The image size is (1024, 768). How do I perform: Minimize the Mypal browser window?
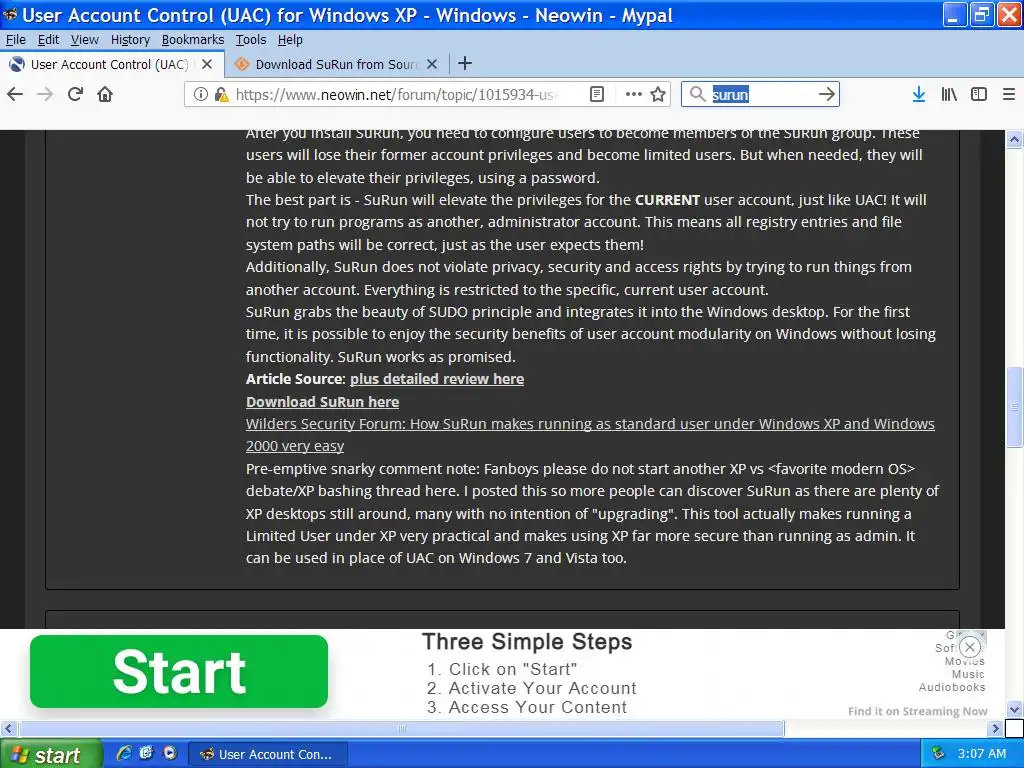tap(955, 15)
